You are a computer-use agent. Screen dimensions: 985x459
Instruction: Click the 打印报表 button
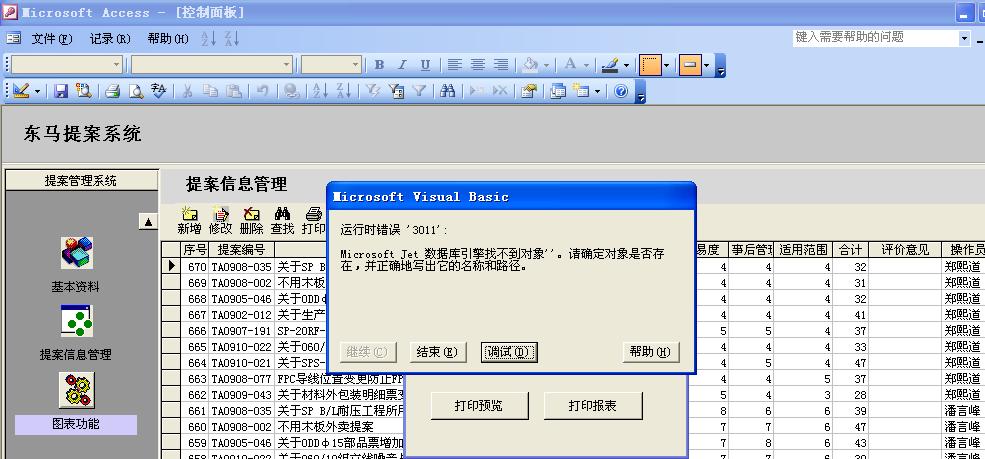(x=593, y=406)
